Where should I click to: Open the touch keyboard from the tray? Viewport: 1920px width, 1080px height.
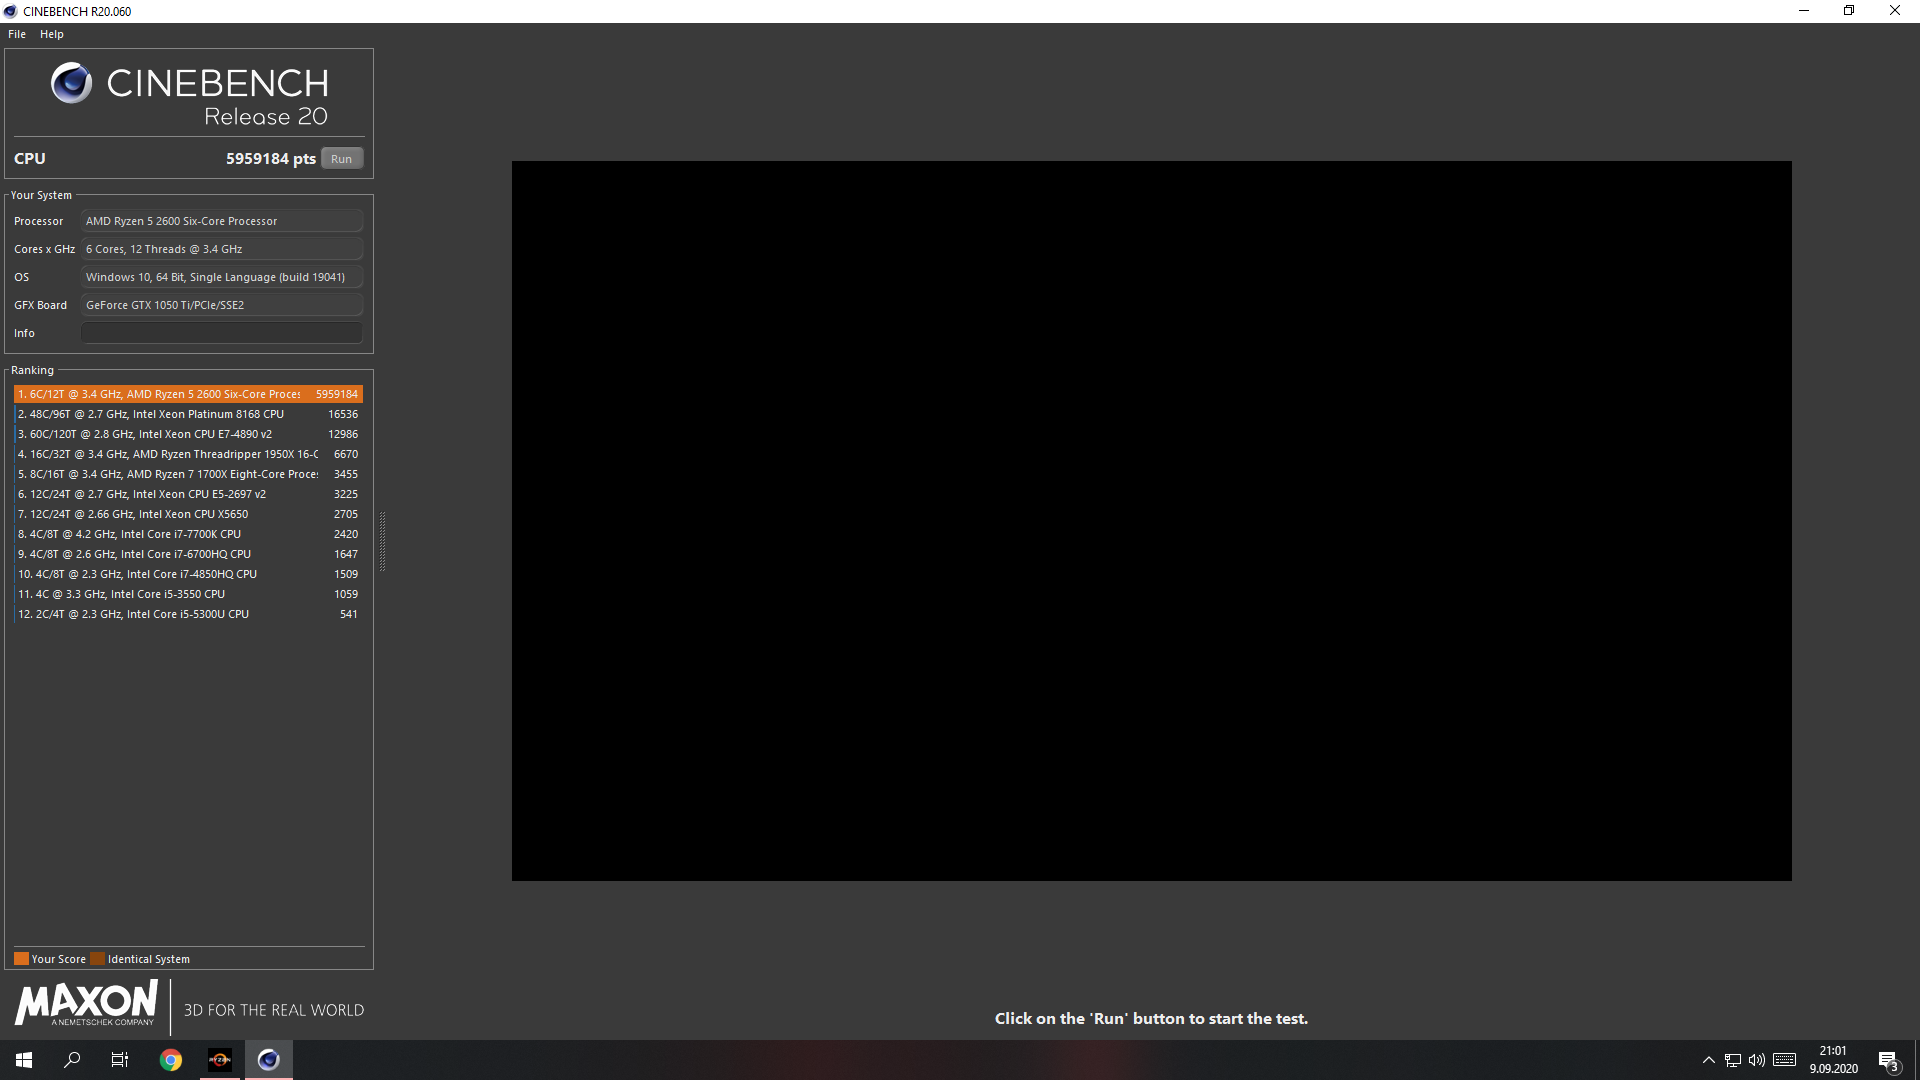click(x=1786, y=1060)
